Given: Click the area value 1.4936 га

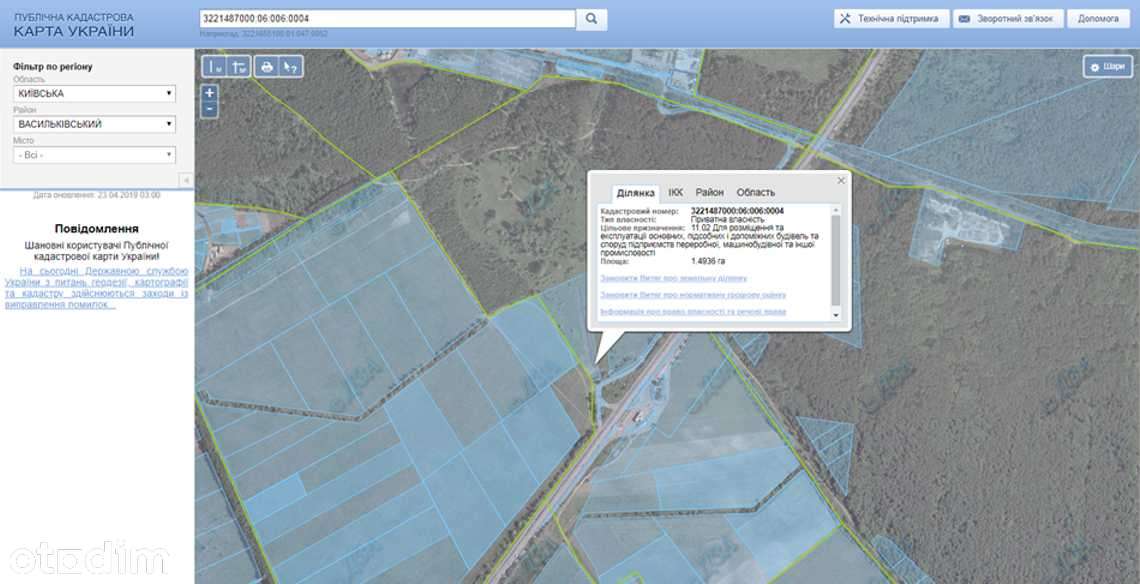Looking at the screenshot, I should [708, 261].
